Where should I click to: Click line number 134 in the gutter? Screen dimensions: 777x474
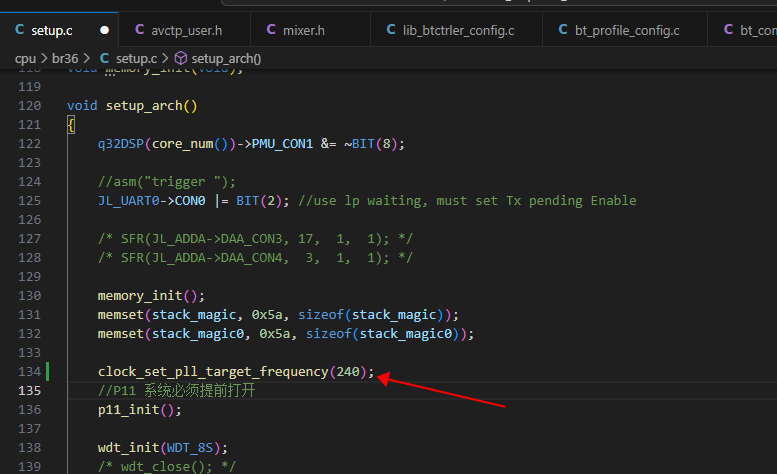point(29,371)
